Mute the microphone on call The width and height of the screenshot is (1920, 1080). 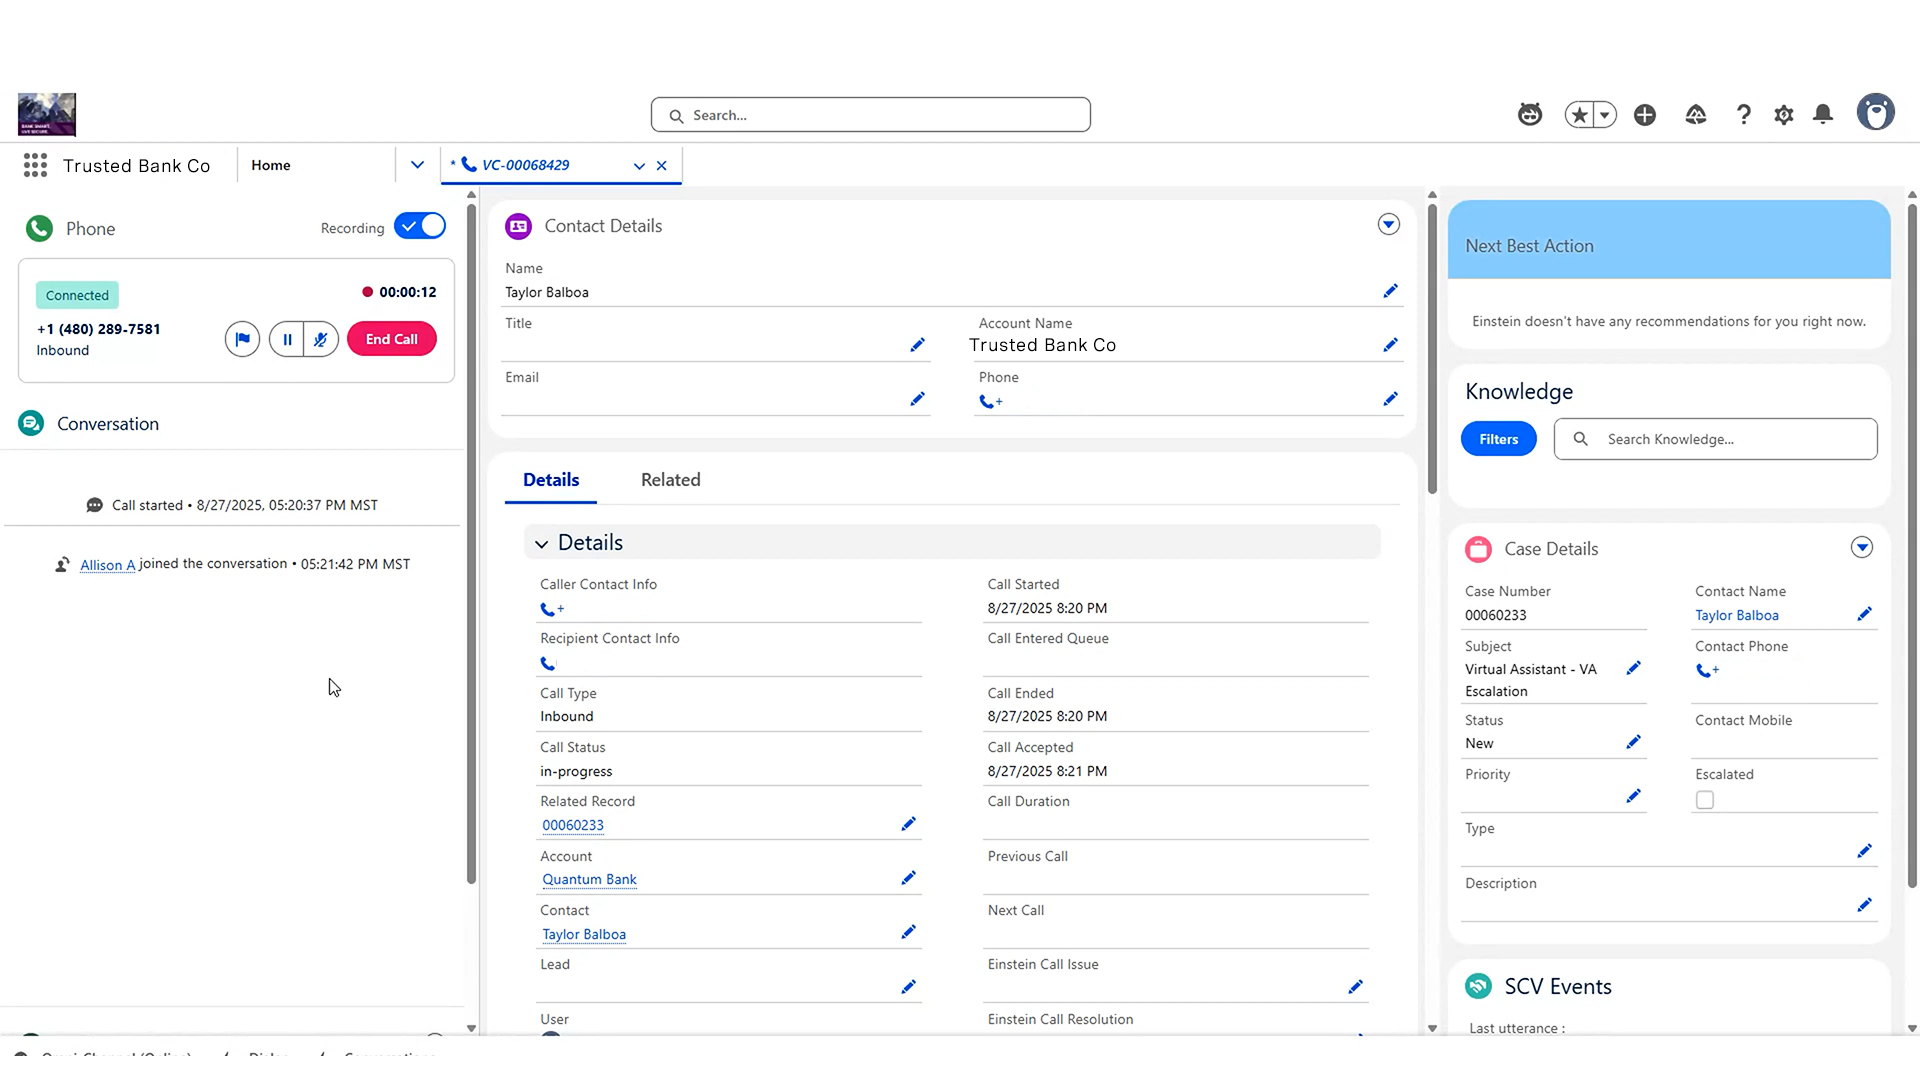pos(321,339)
